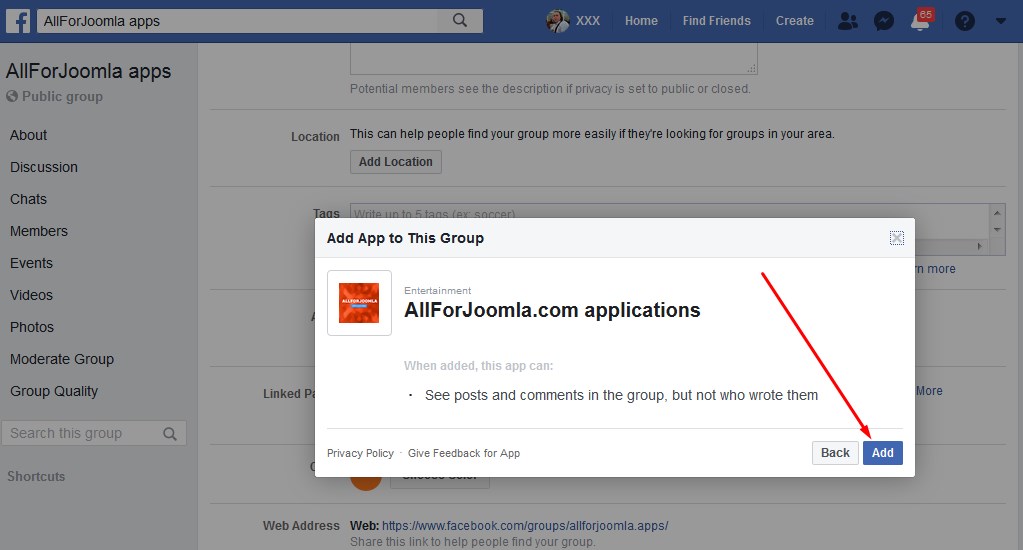Open the notifications bell icon
The width and height of the screenshot is (1023, 550).
tap(921, 22)
